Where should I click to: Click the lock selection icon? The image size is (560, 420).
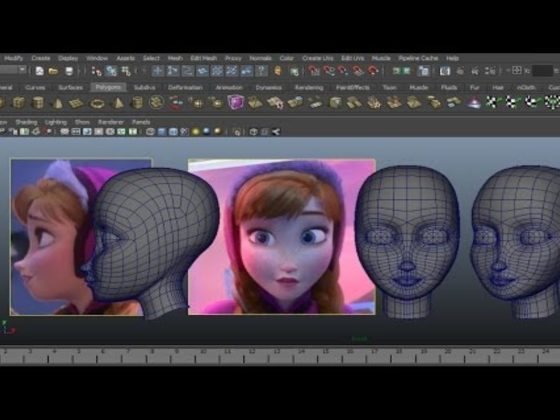coord(278,71)
